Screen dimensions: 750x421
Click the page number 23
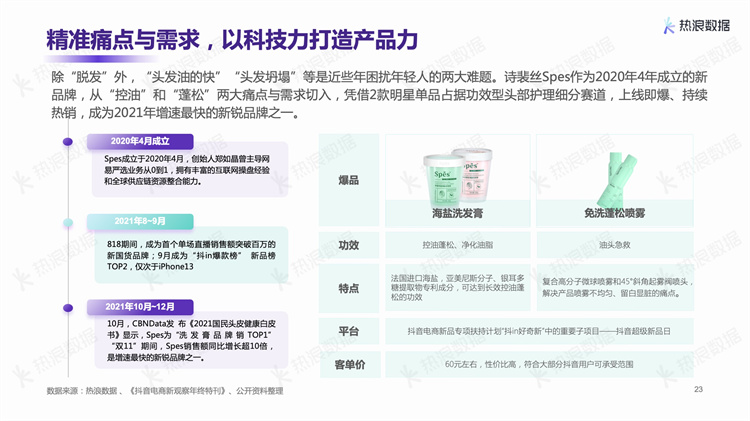pyautogui.click(x=698, y=390)
